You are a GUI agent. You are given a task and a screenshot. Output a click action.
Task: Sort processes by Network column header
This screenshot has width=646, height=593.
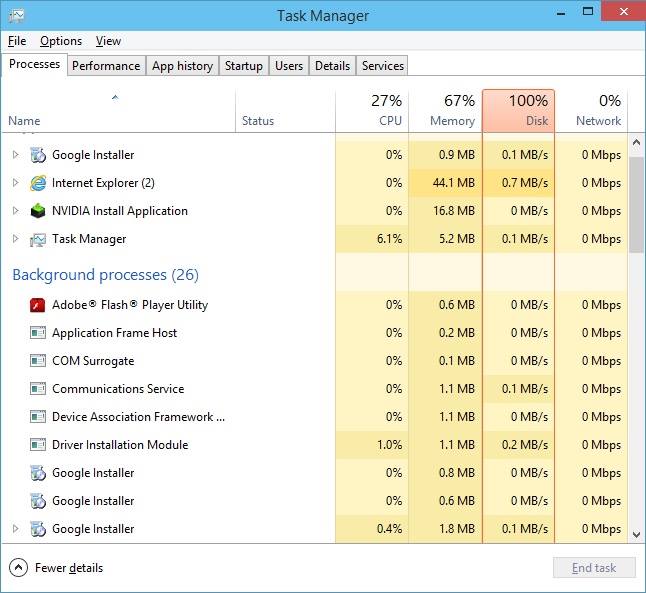pos(591,111)
